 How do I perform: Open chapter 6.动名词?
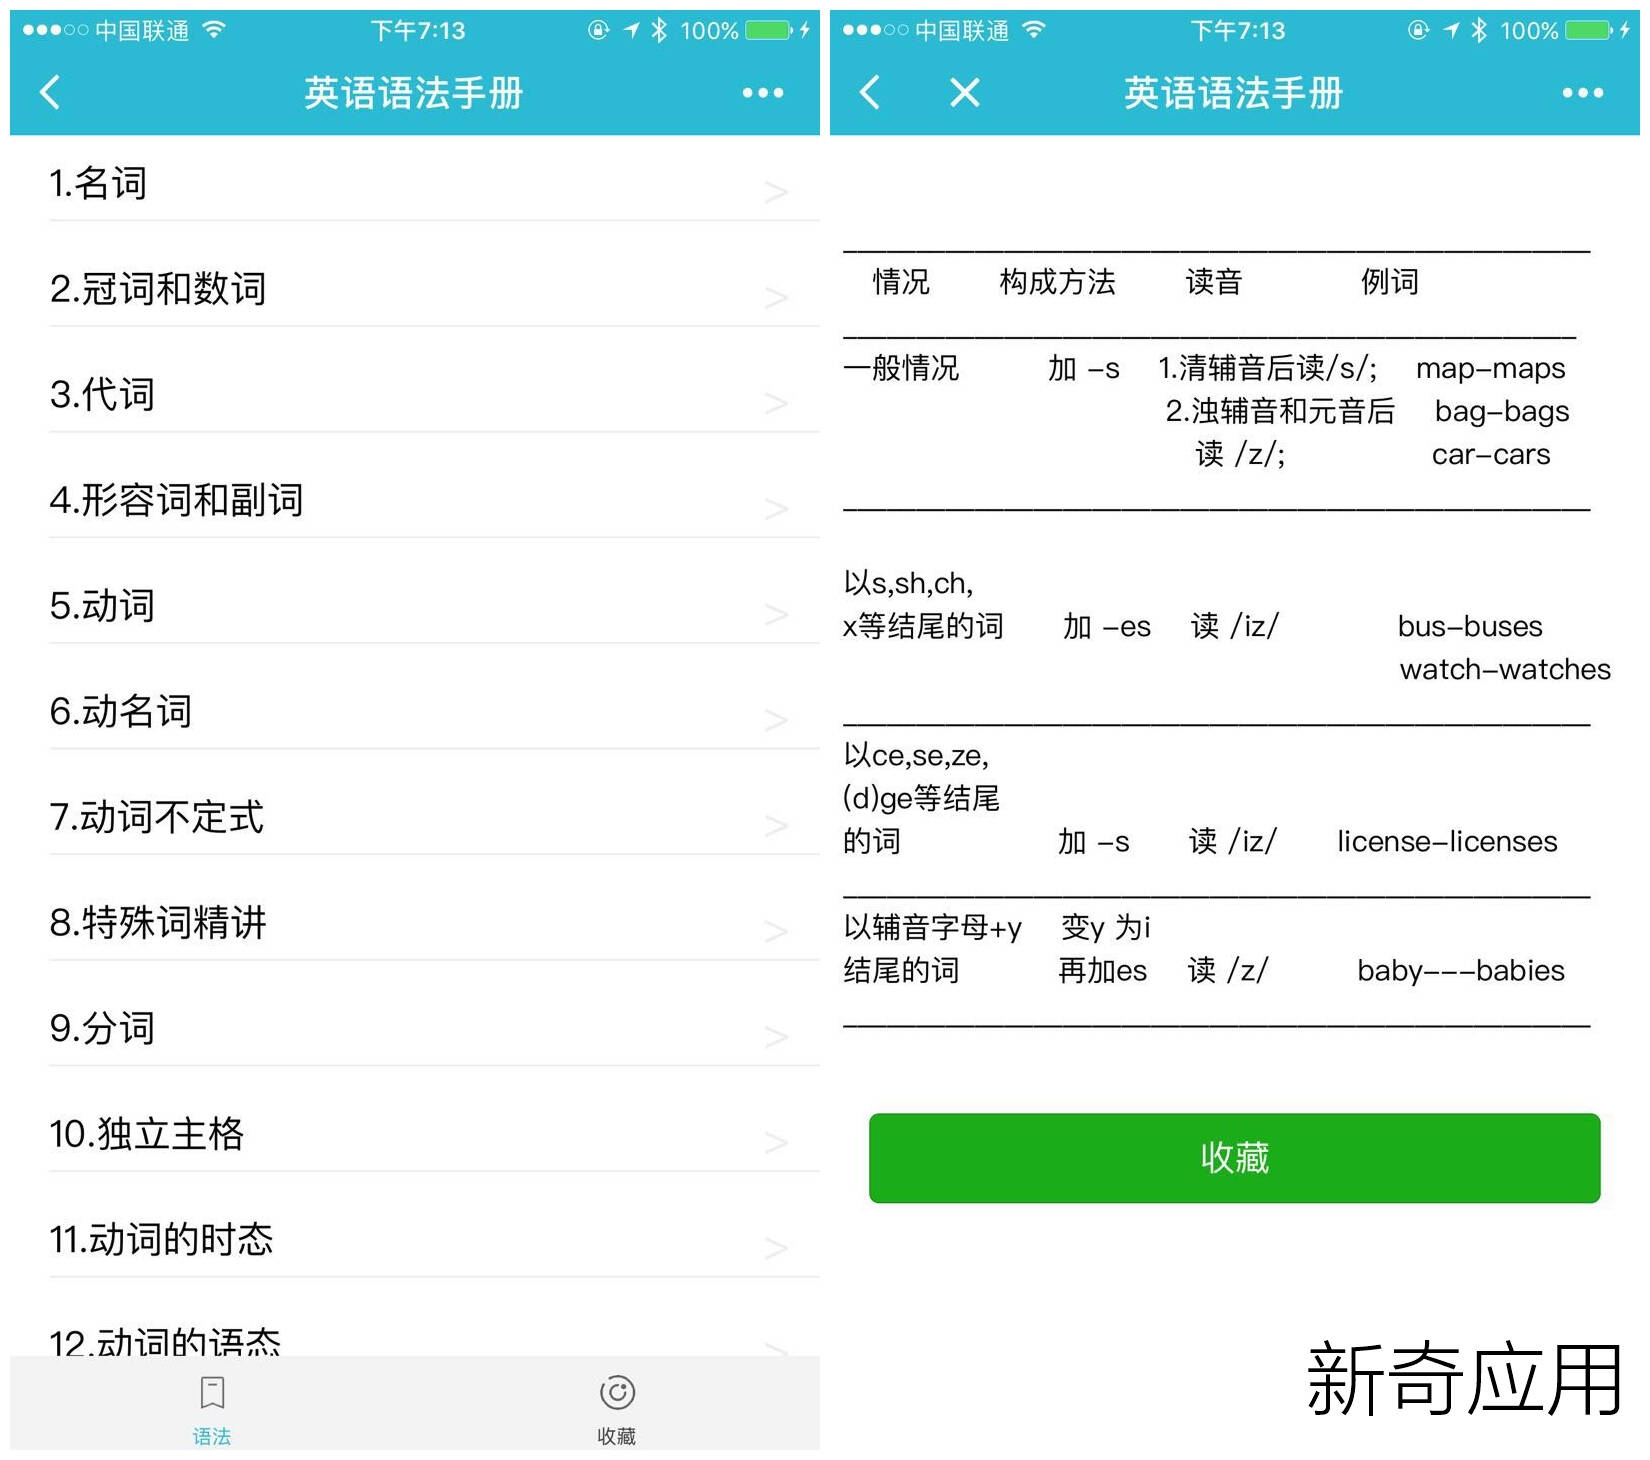click(415, 711)
